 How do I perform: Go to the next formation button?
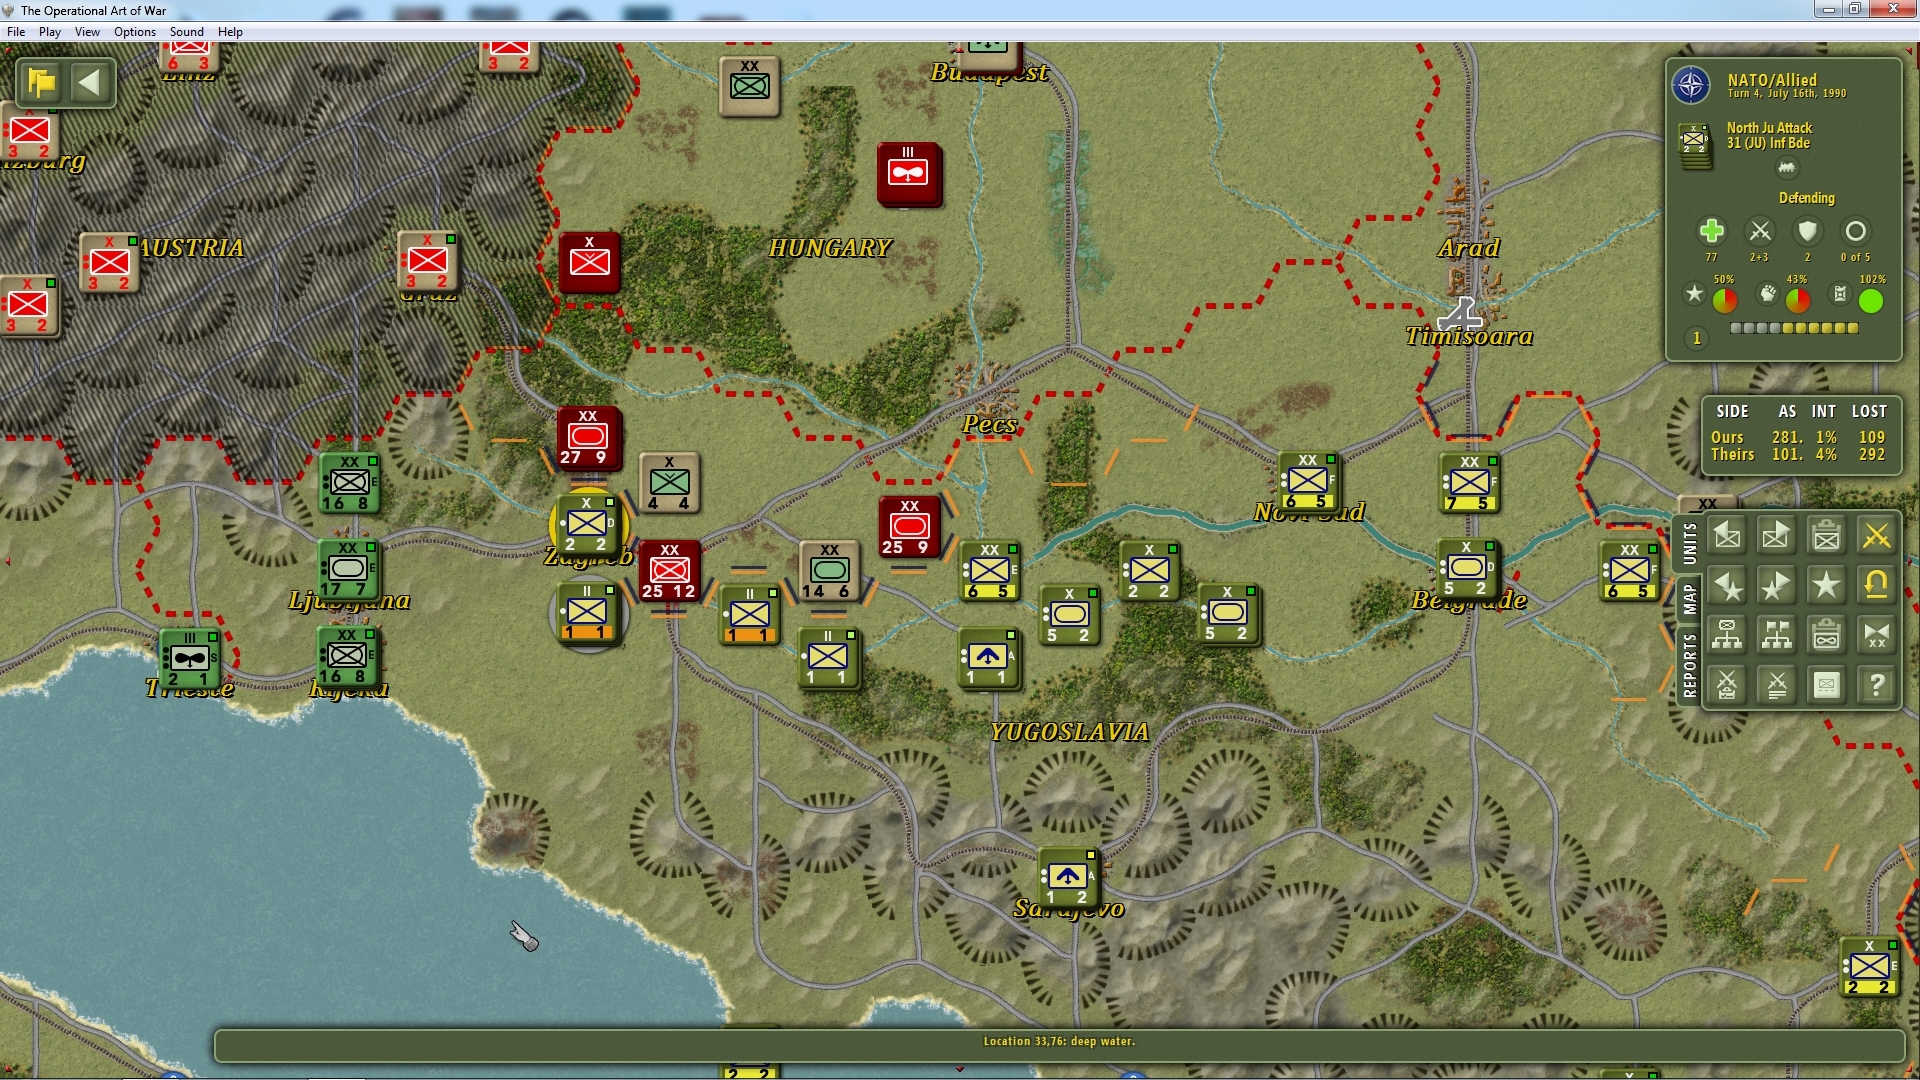pyautogui.click(x=1776, y=585)
